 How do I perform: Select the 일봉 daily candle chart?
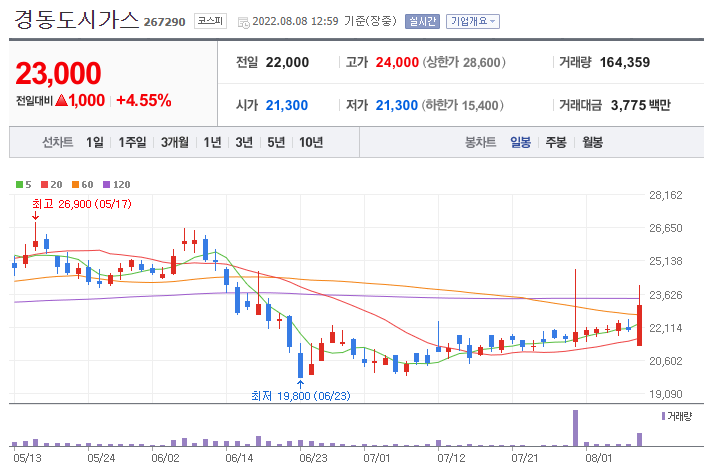point(520,142)
